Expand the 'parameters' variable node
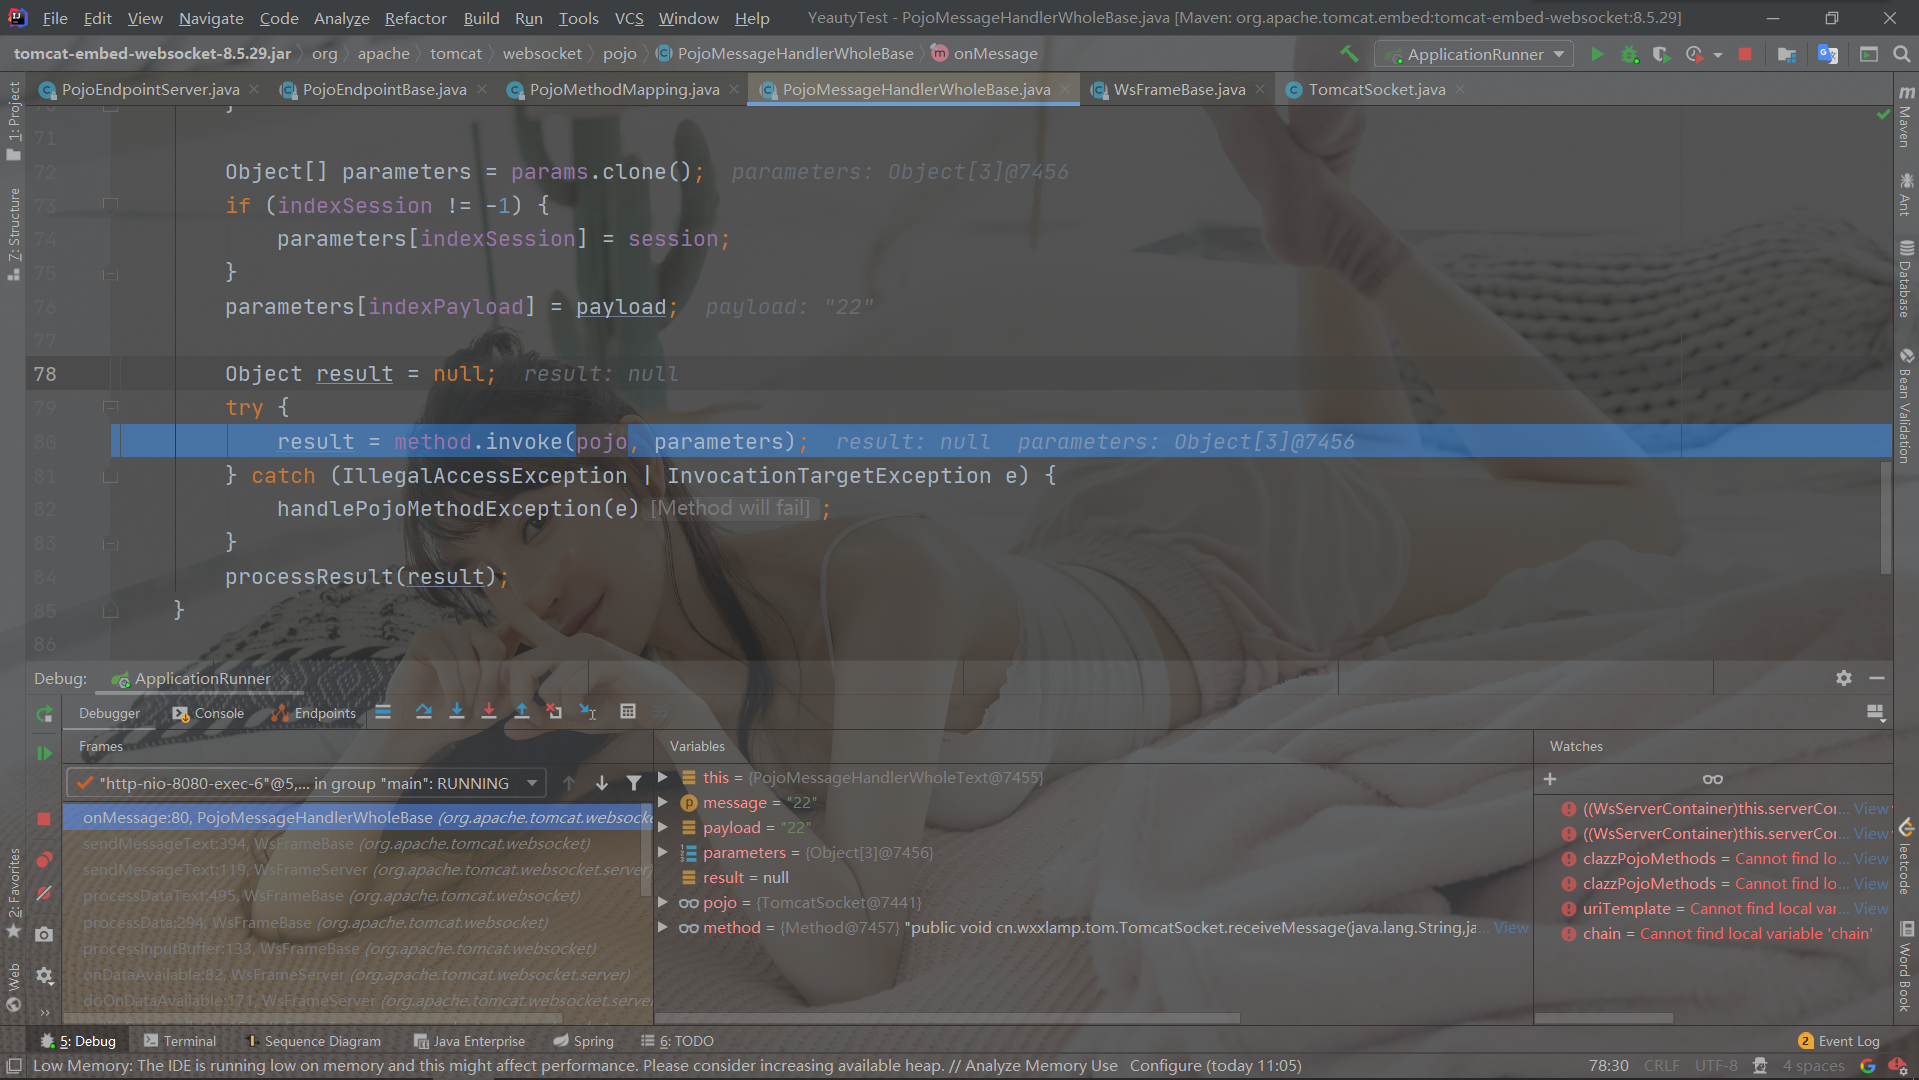 pyautogui.click(x=662, y=852)
